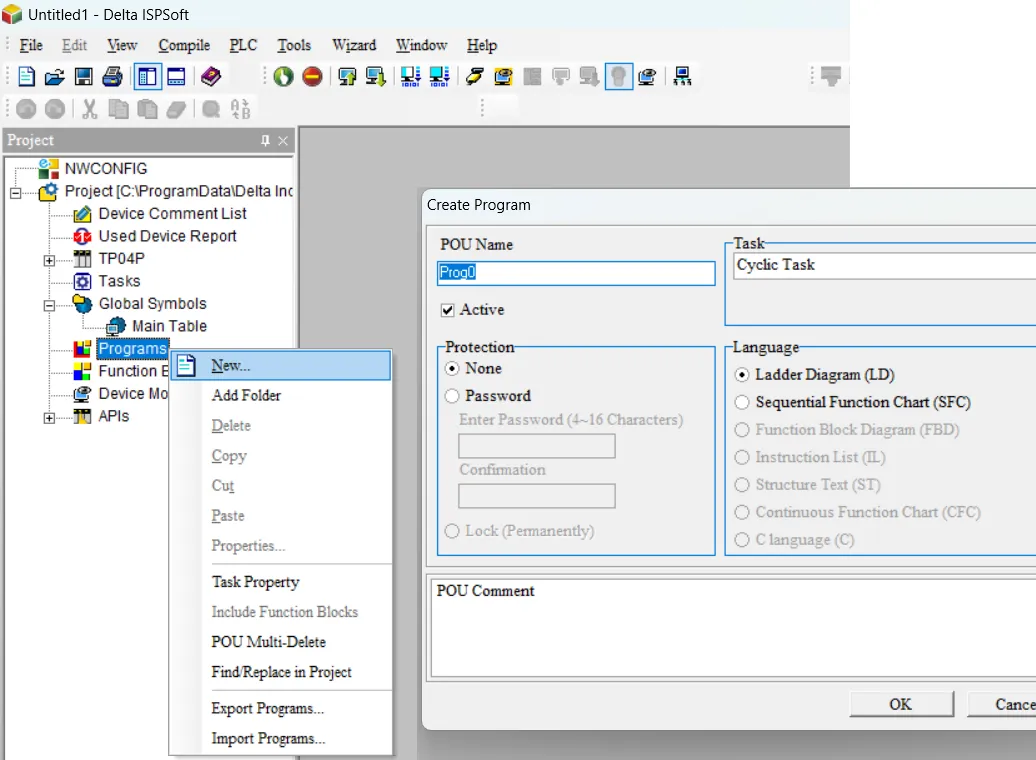Click the upload from PLC icon

(x=347, y=77)
